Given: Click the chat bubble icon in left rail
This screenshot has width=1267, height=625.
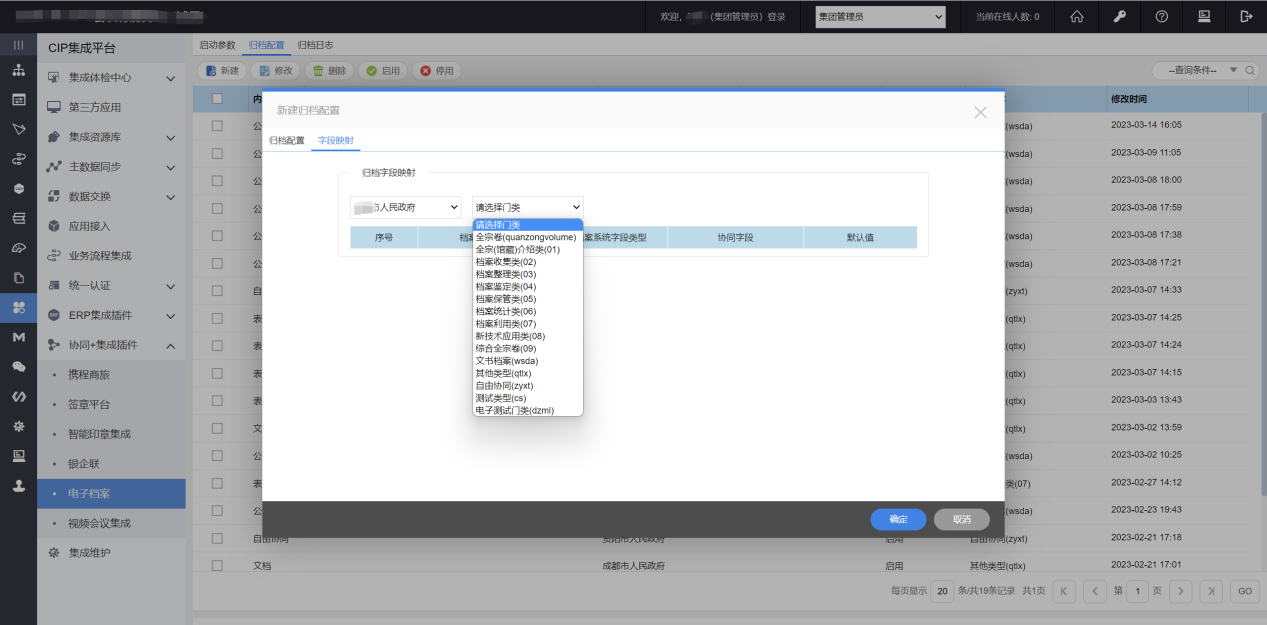Looking at the screenshot, I should click(18, 367).
